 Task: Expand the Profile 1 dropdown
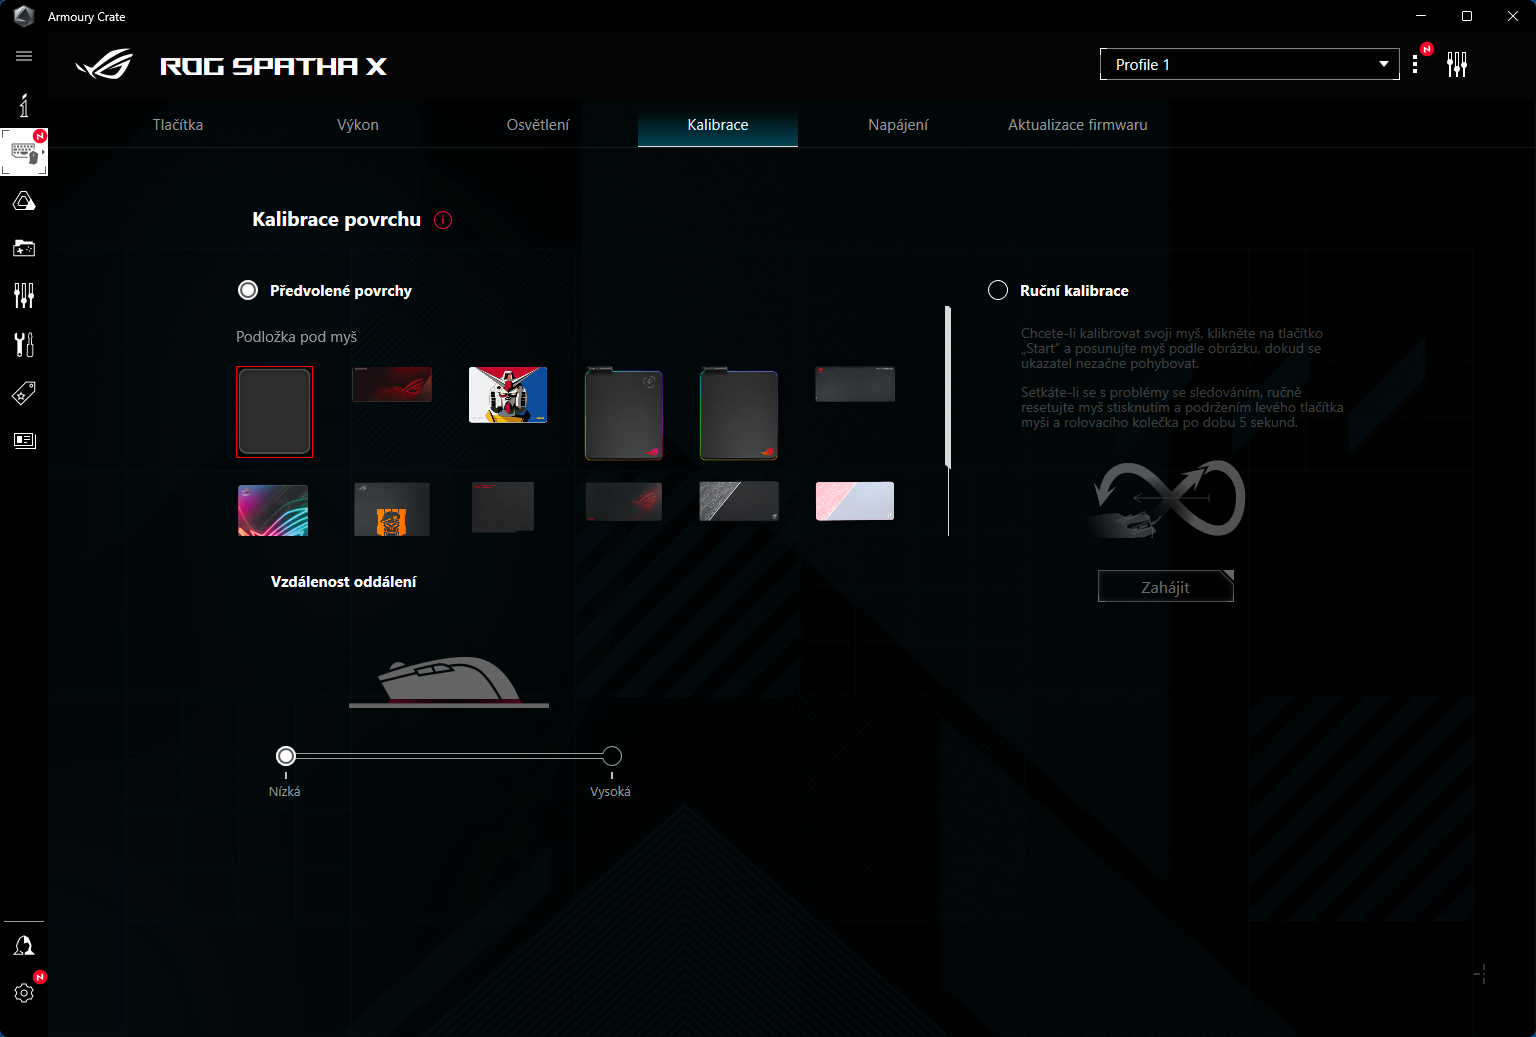[1249, 64]
